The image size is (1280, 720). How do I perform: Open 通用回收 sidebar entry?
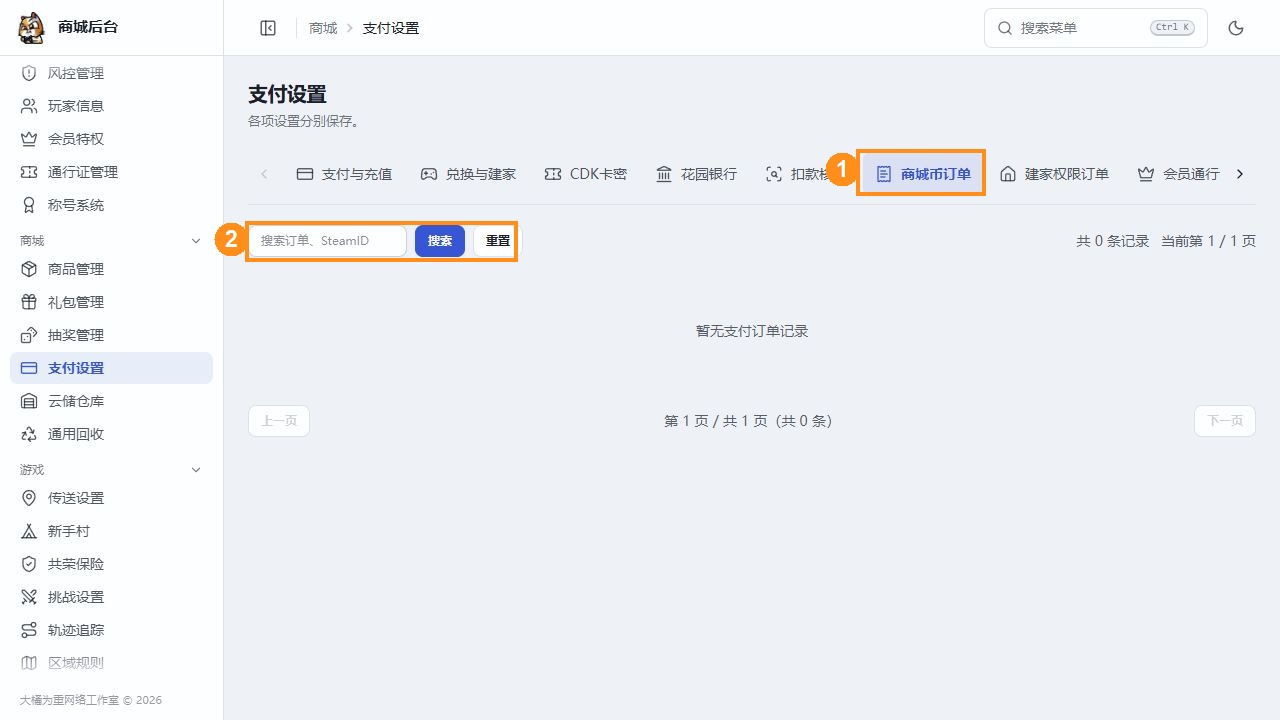pyautogui.click(x=111, y=434)
